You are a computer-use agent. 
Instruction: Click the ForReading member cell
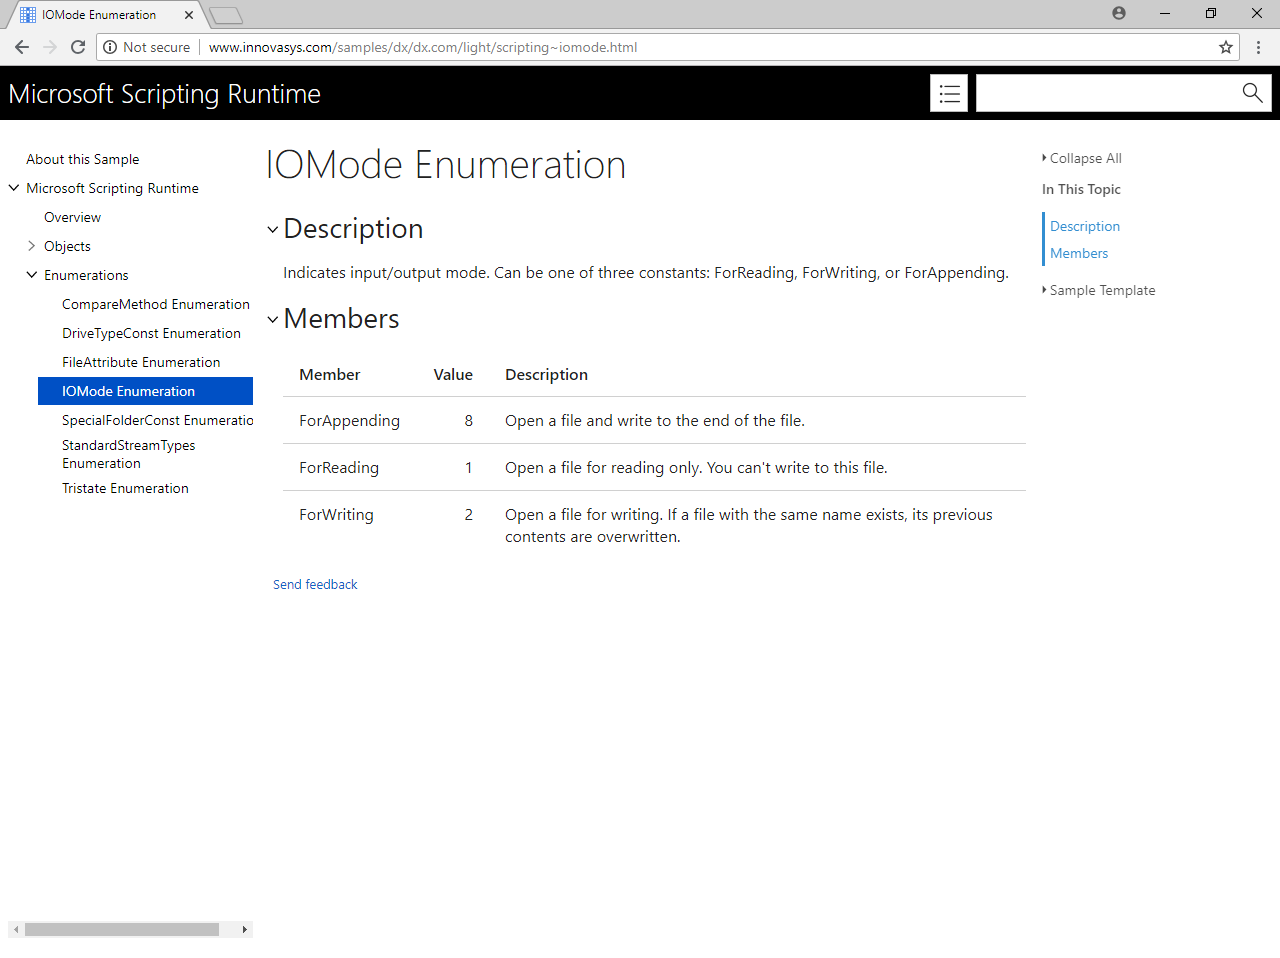339,467
